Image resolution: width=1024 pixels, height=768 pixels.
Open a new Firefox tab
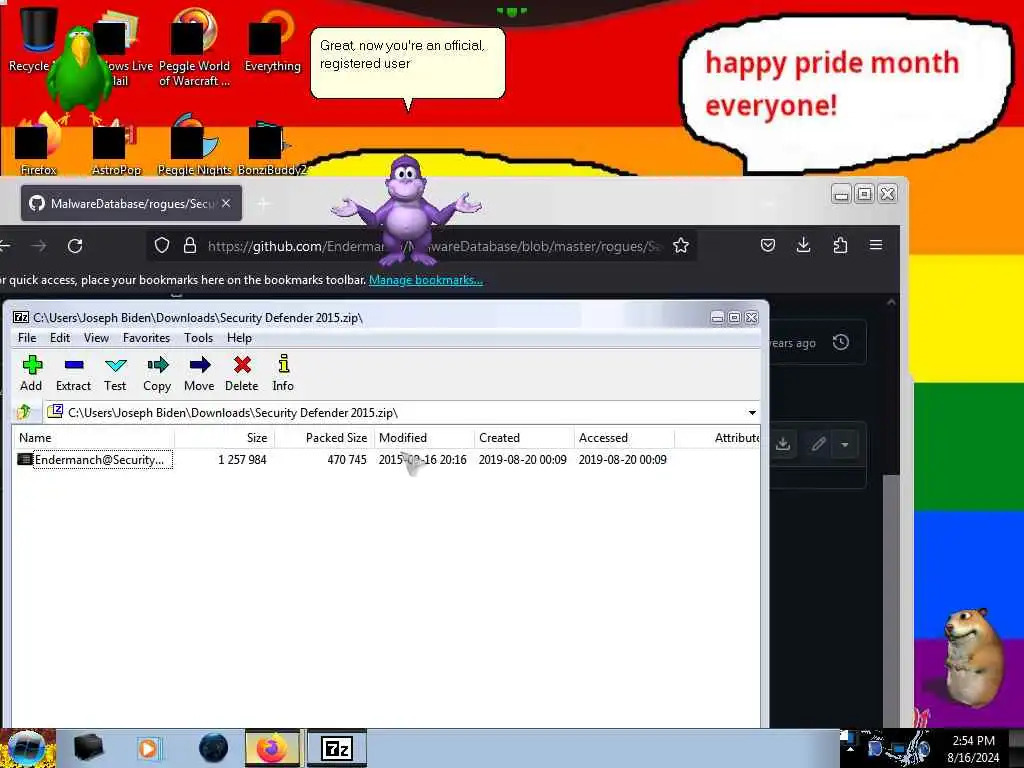point(263,204)
